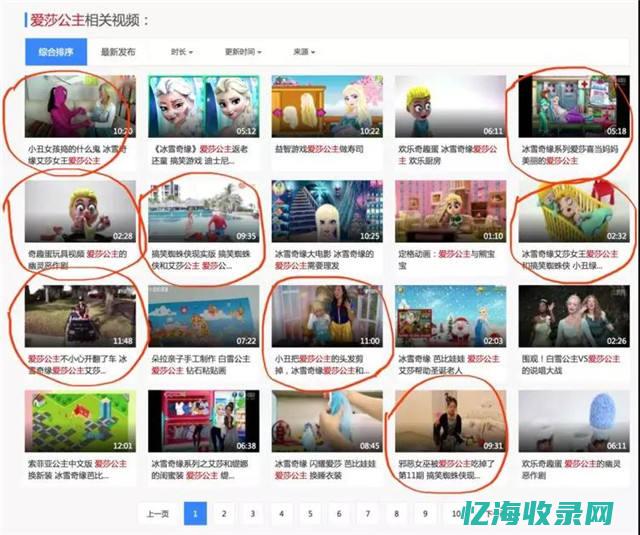Viewport: 640px width, 535px height.
Task: Click bottom-row title 欢乐奇趣蛋 爱莎公主的幽灵恶作剧
Action: [571, 469]
